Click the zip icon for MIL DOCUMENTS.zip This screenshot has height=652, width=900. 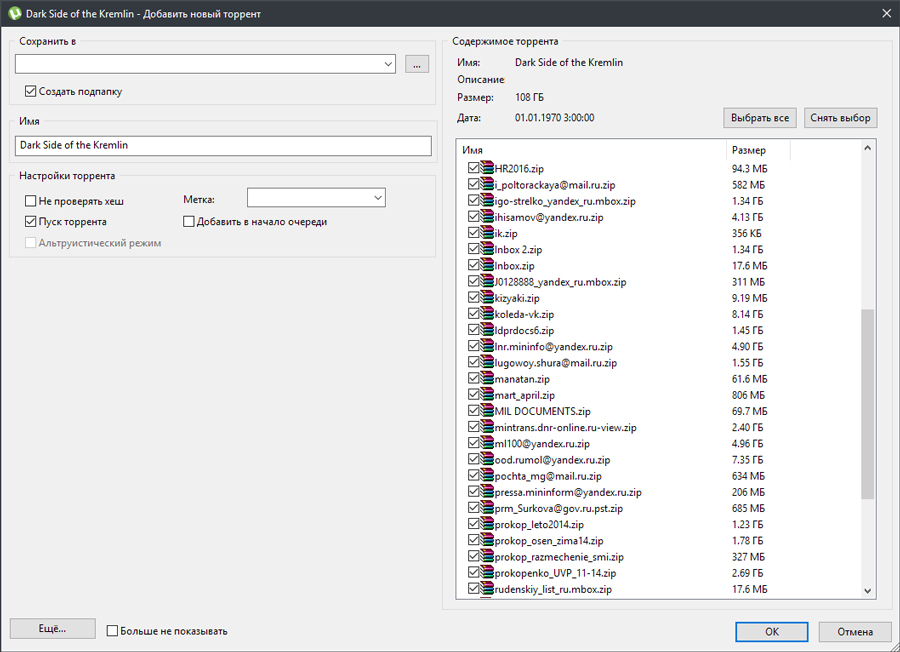487,411
